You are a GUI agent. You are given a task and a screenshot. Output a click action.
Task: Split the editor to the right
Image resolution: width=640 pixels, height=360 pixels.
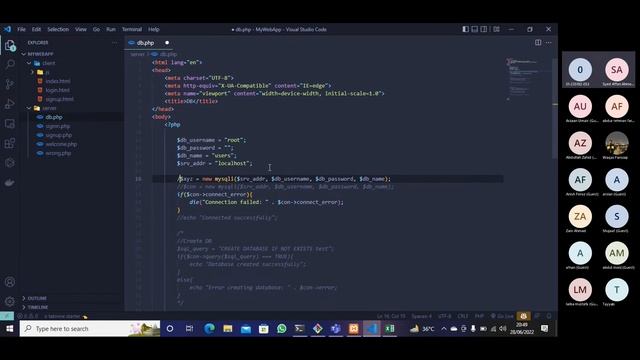(x=538, y=42)
